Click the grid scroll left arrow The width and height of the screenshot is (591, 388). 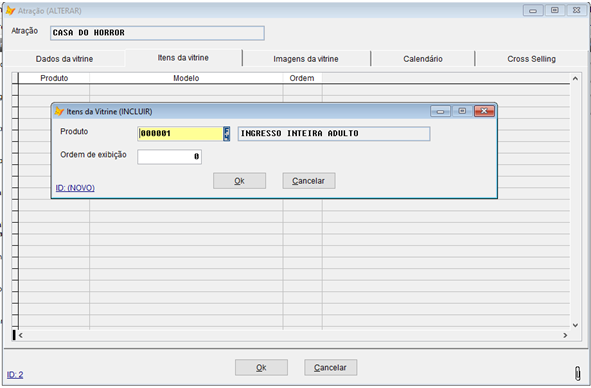tap(21, 335)
